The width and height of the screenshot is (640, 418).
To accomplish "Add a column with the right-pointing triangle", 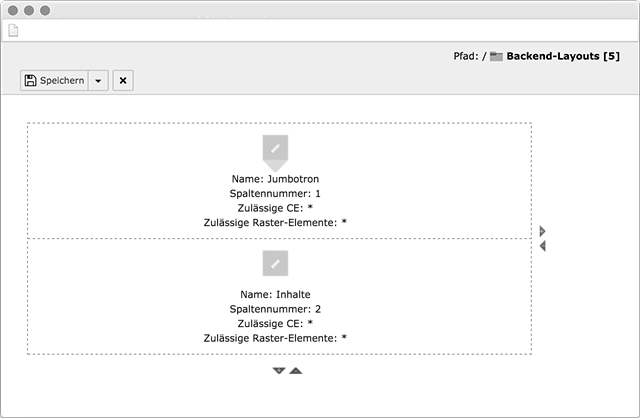I will click(x=542, y=231).
